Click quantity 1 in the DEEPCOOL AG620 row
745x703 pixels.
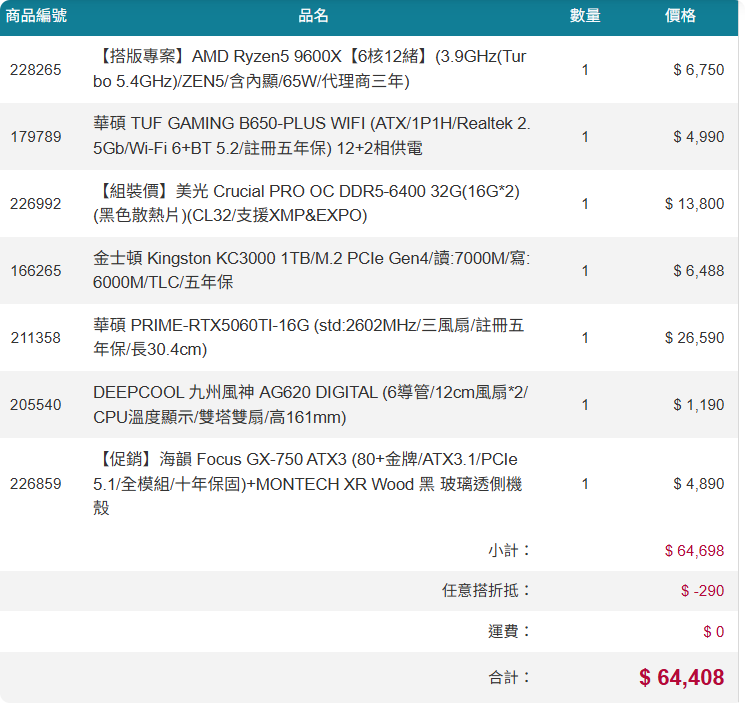(x=585, y=405)
